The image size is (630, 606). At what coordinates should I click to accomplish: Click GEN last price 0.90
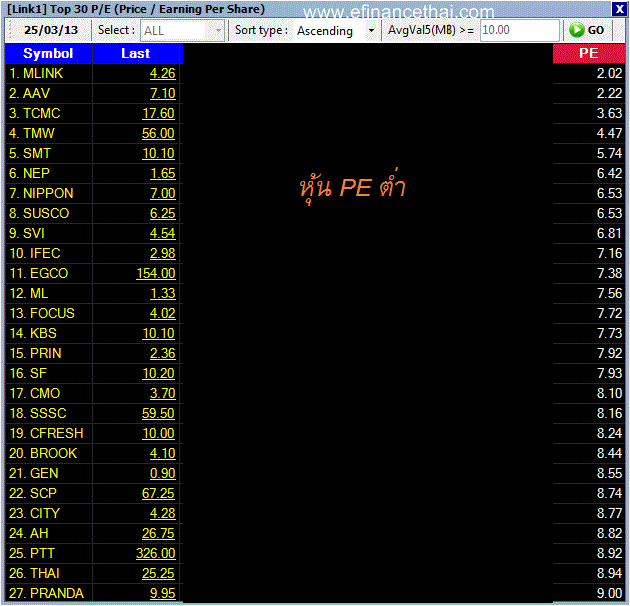click(162, 474)
